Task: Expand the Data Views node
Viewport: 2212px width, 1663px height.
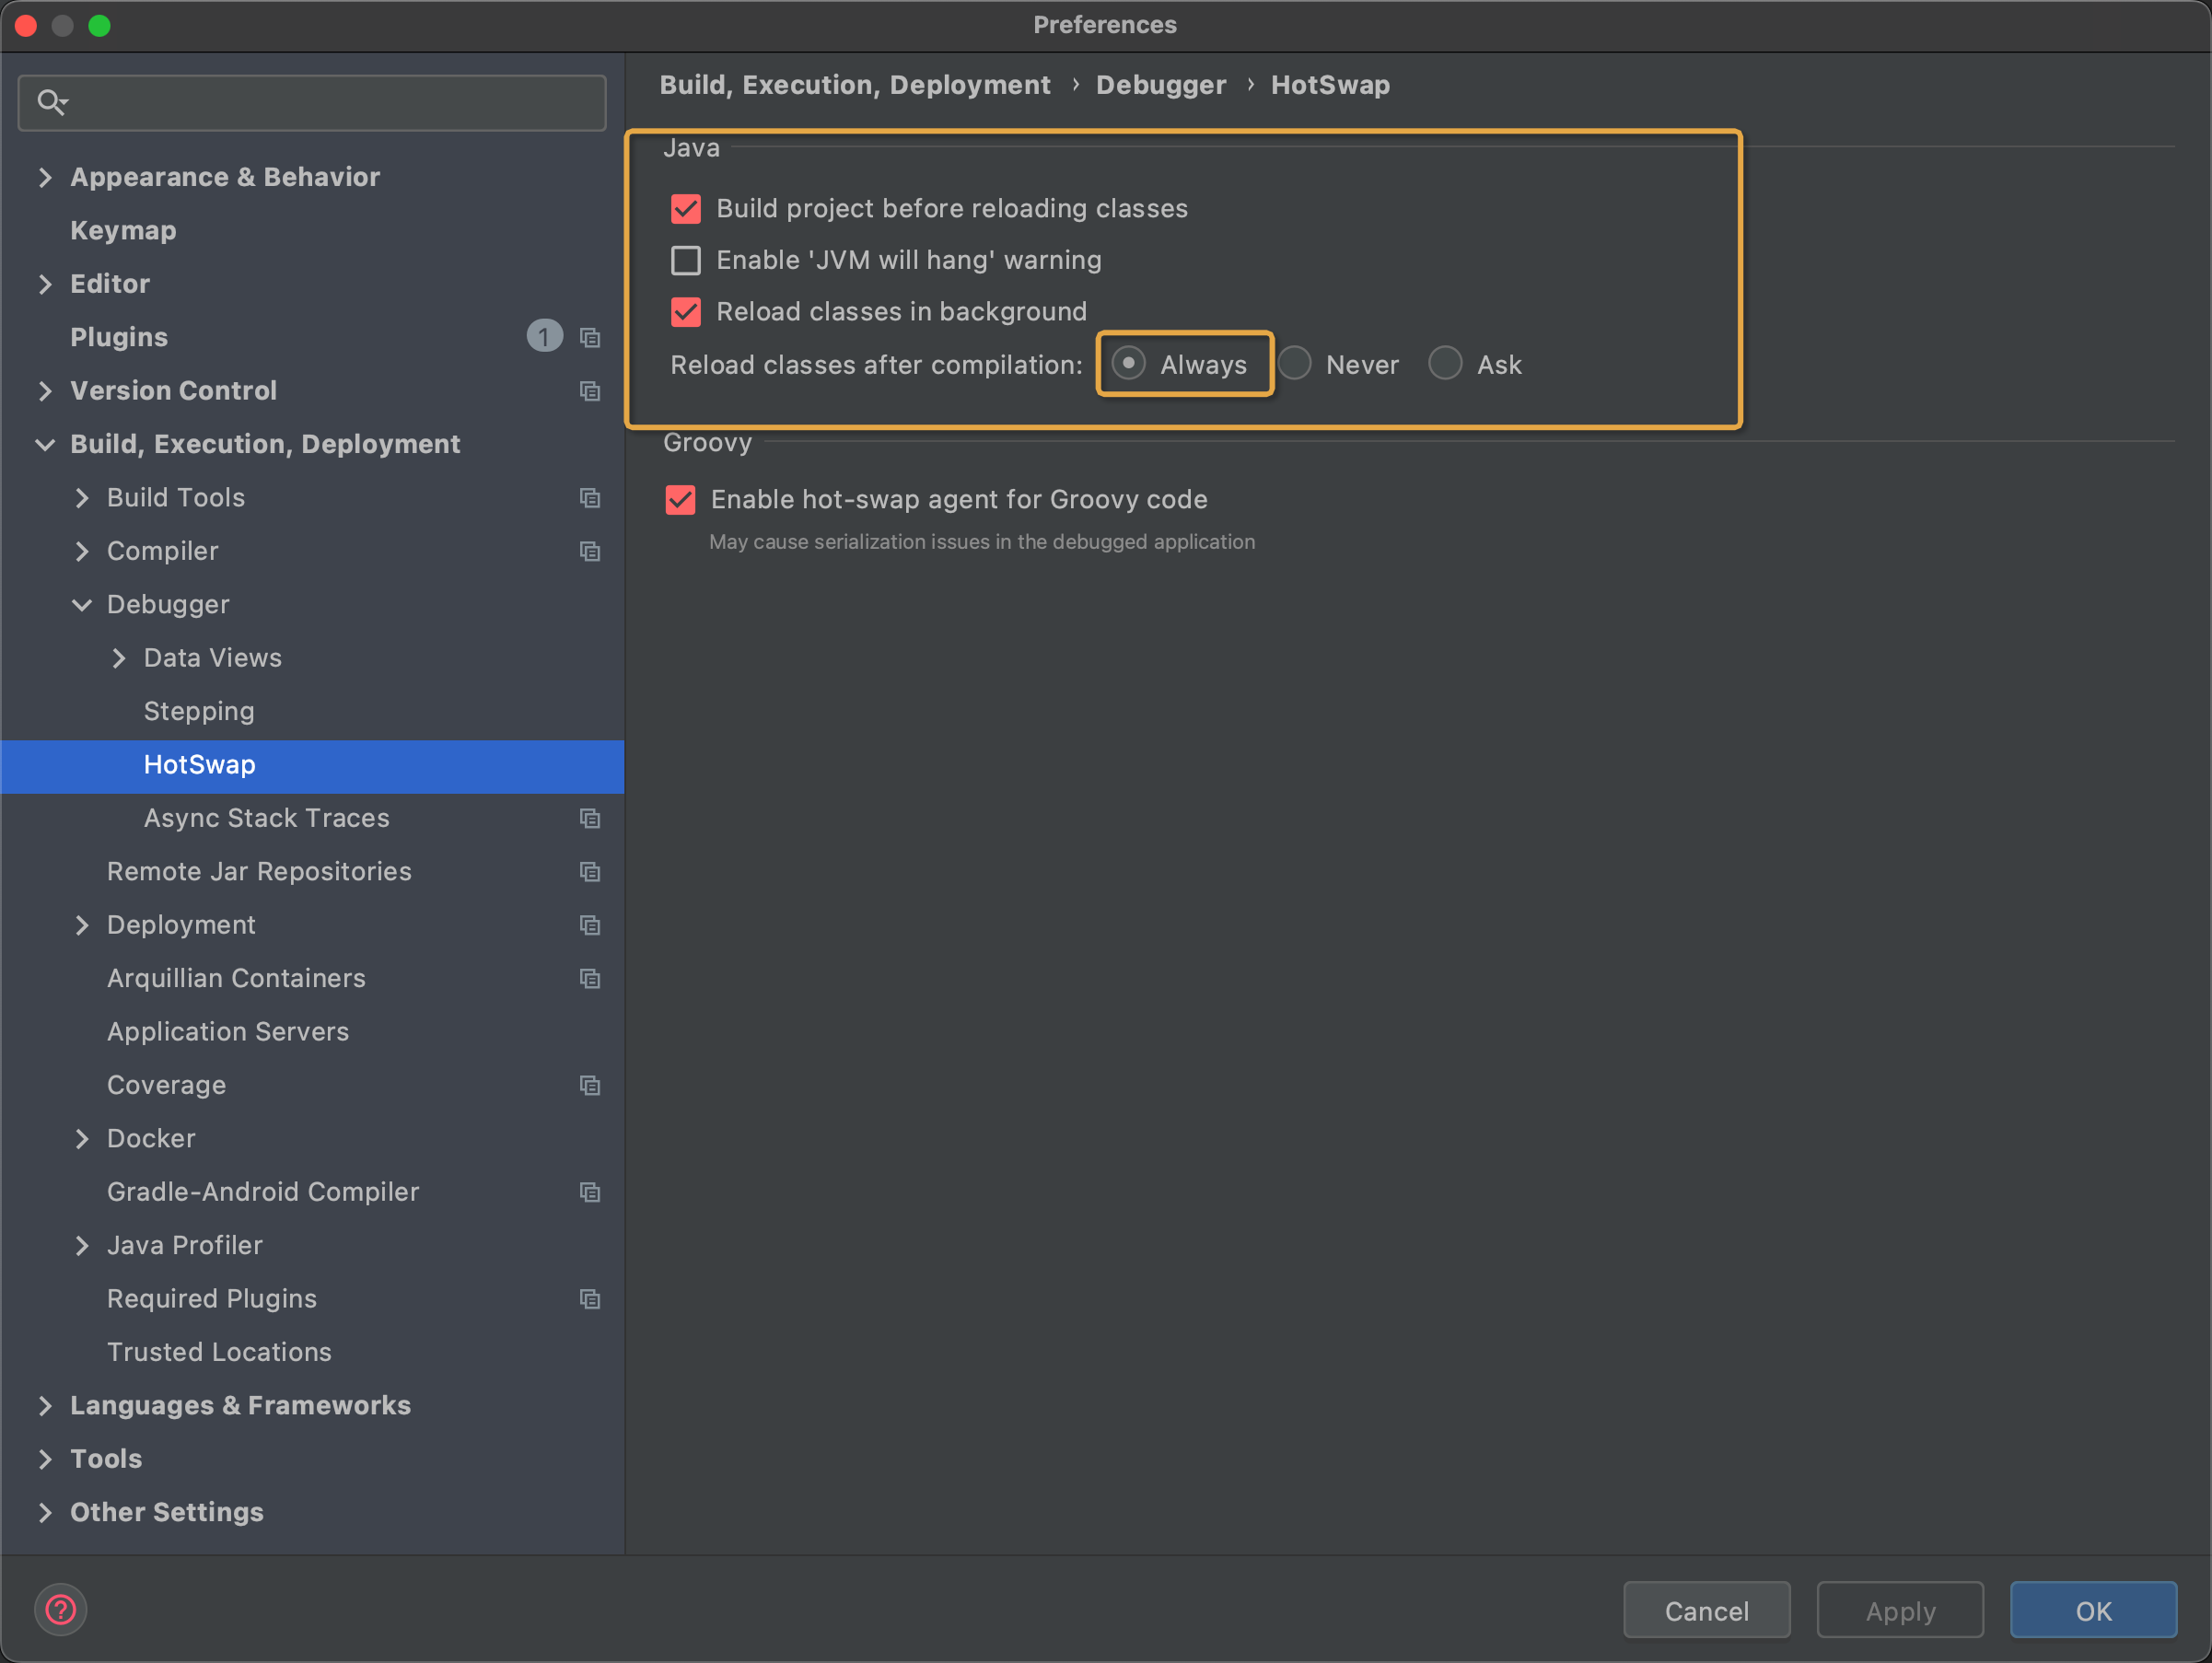Action: pos(119,658)
